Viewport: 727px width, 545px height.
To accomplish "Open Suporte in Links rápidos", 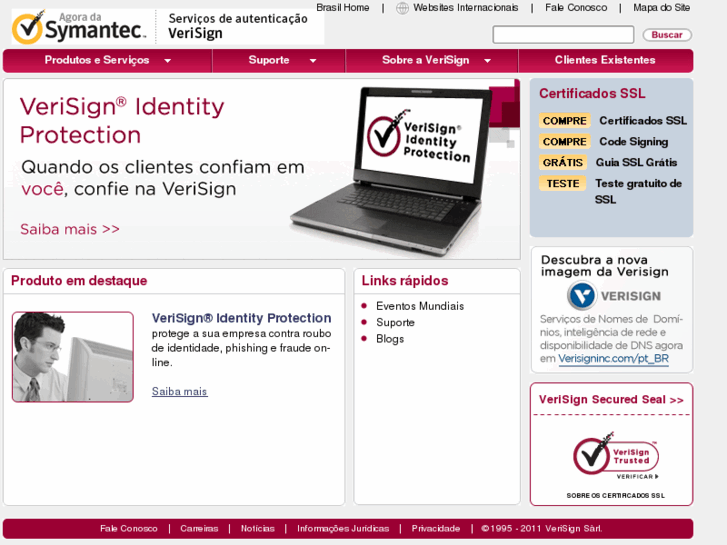I will tap(395, 323).
